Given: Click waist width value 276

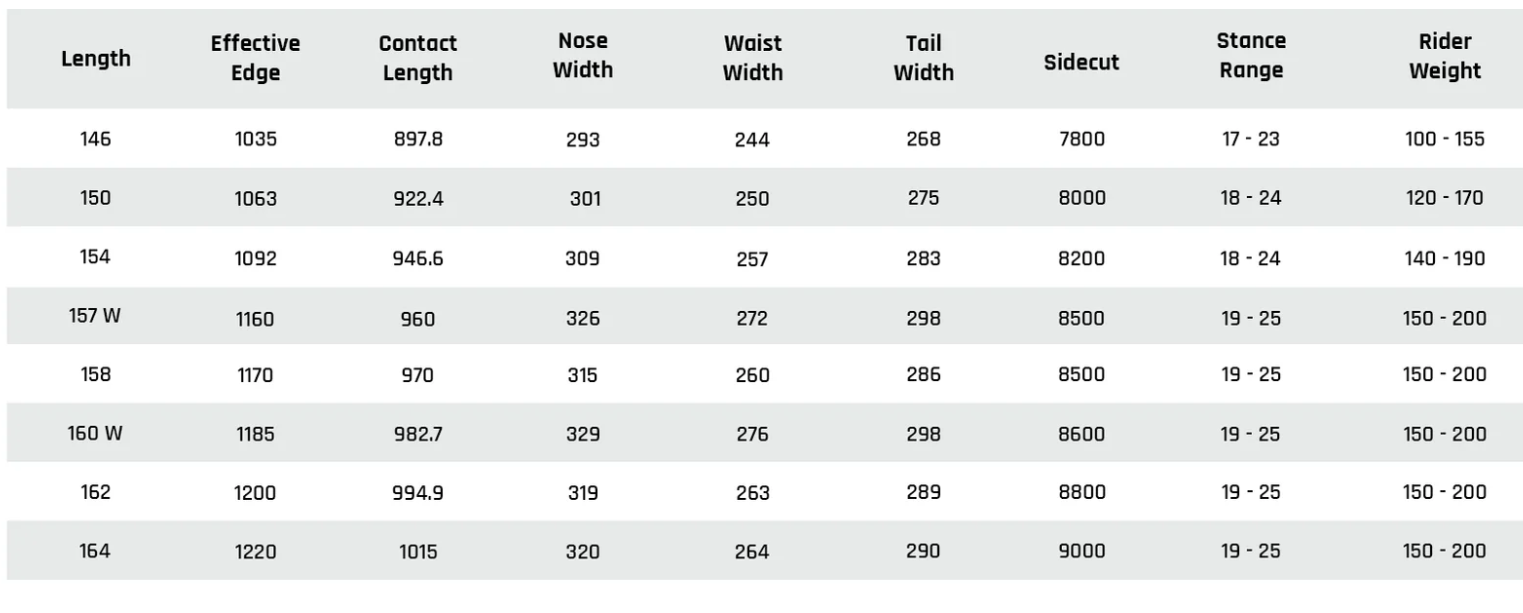Looking at the screenshot, I should coord(752,434).
